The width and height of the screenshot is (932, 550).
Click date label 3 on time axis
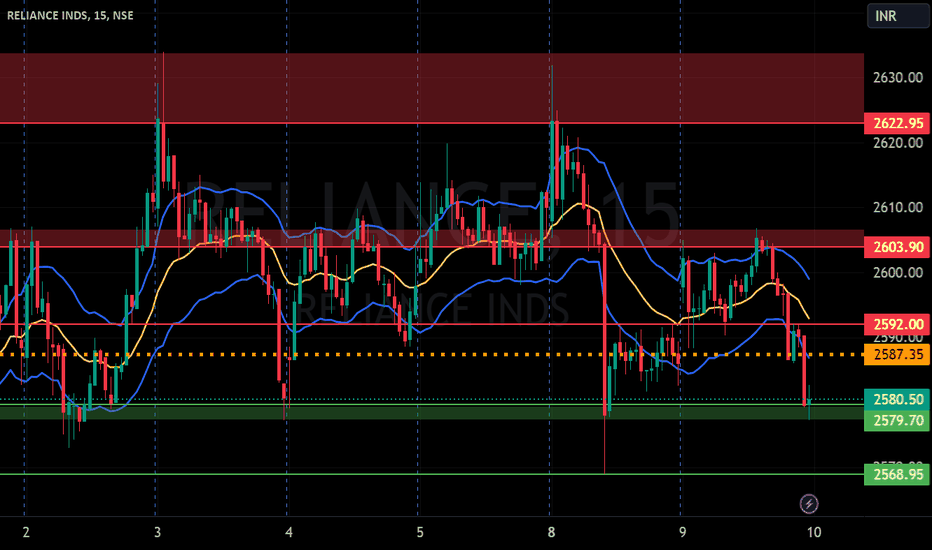tap(157, 532)
